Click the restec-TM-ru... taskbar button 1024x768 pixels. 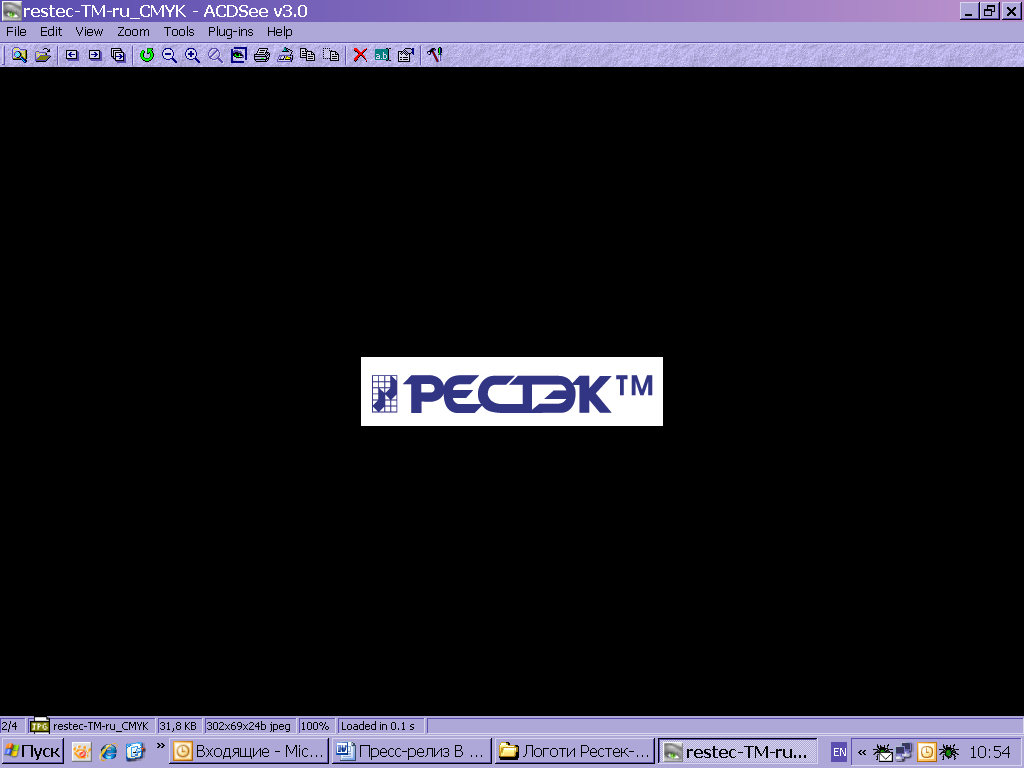pyautogui.click(x=738, y=752)
